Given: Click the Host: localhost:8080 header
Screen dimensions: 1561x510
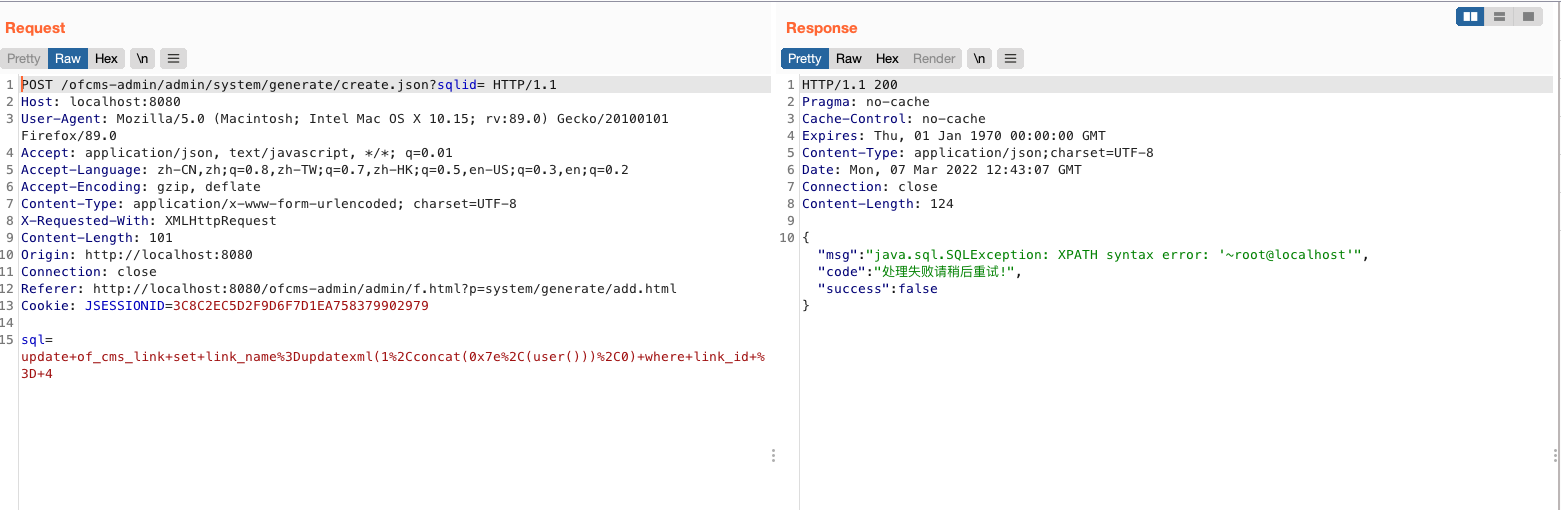Looking at the screenshot, I should [101, 102].
